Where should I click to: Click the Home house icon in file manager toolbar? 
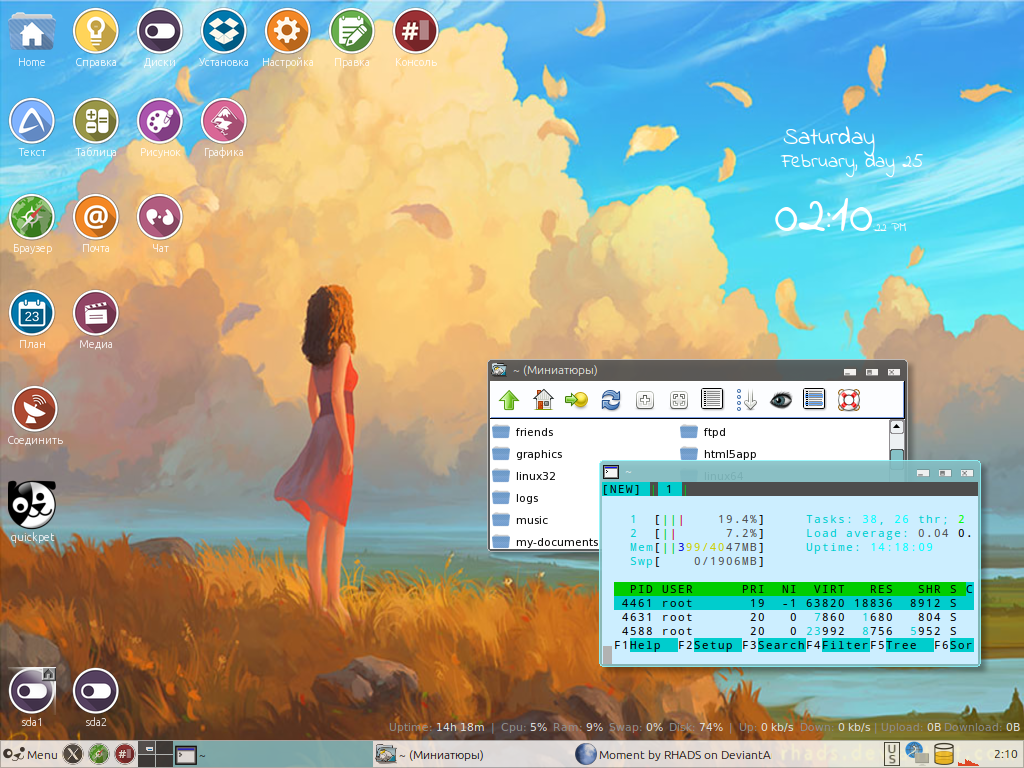pyautogui.click(x=543, y=400)
